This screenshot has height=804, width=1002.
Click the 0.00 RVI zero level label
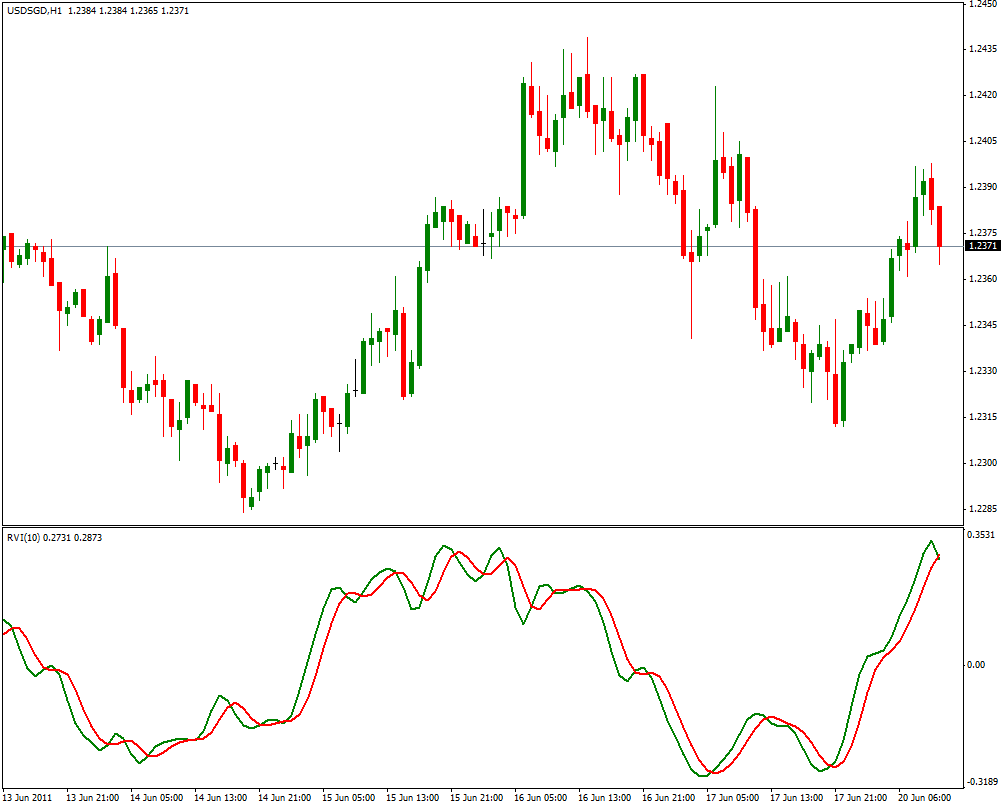976,665
